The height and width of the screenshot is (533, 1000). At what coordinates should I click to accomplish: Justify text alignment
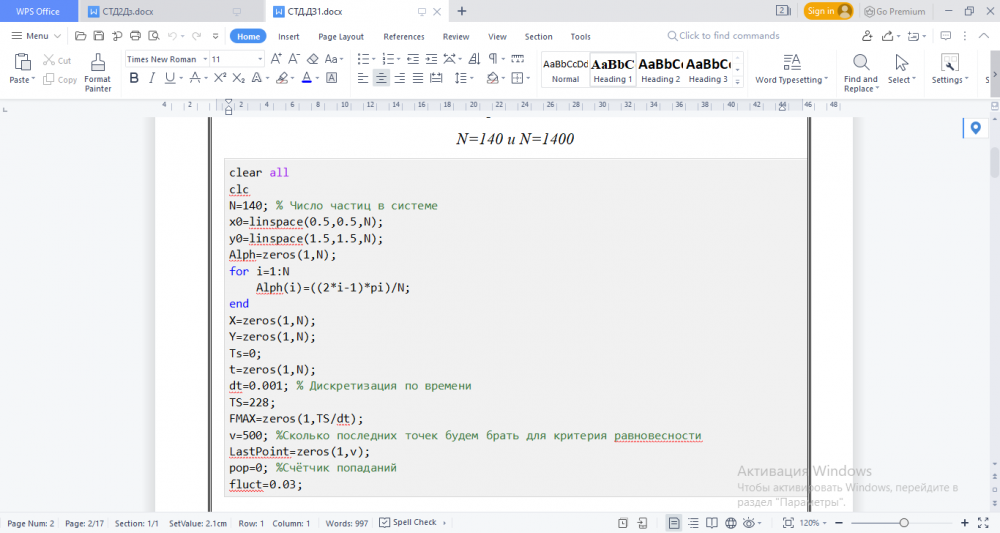pyautogui.click(x=418, y=78)
